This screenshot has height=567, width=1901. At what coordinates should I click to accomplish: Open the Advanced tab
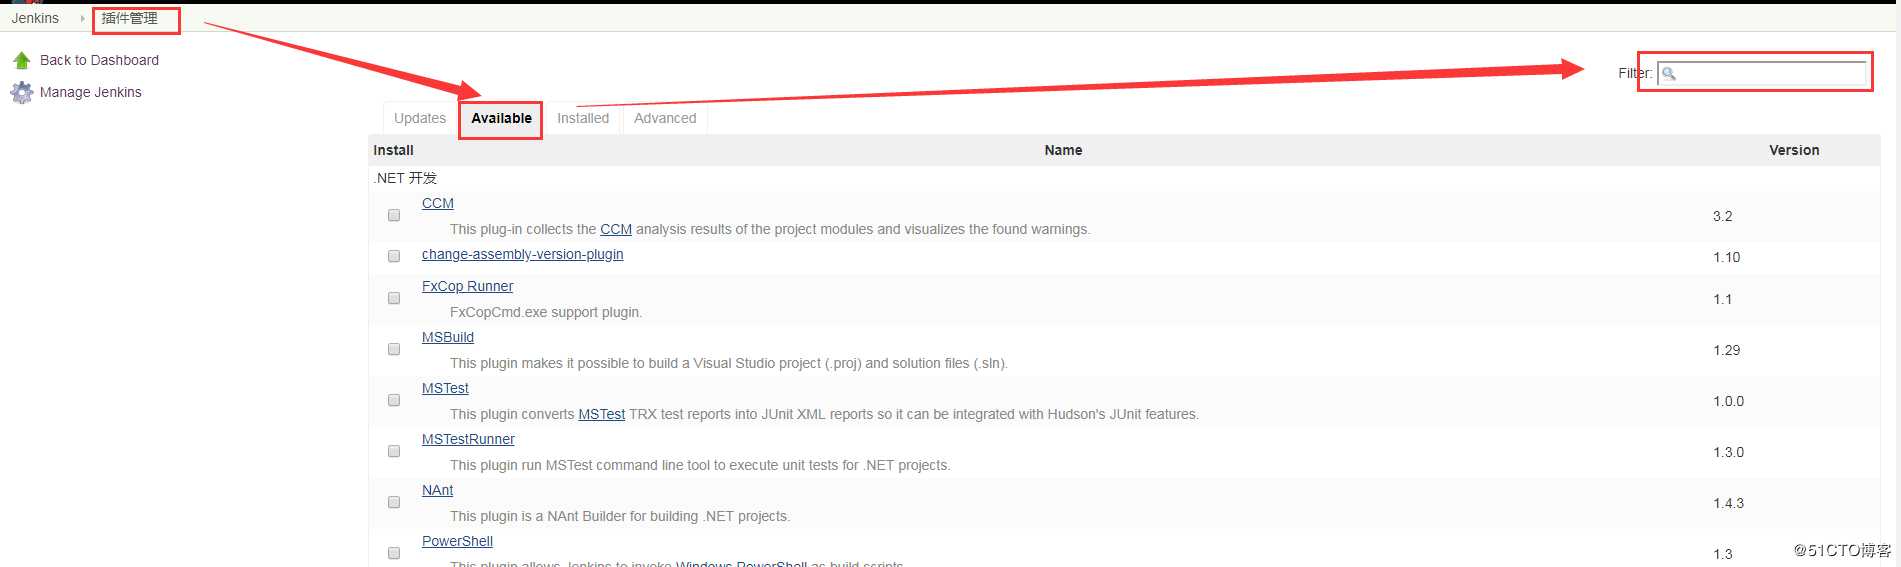point(665,118)
